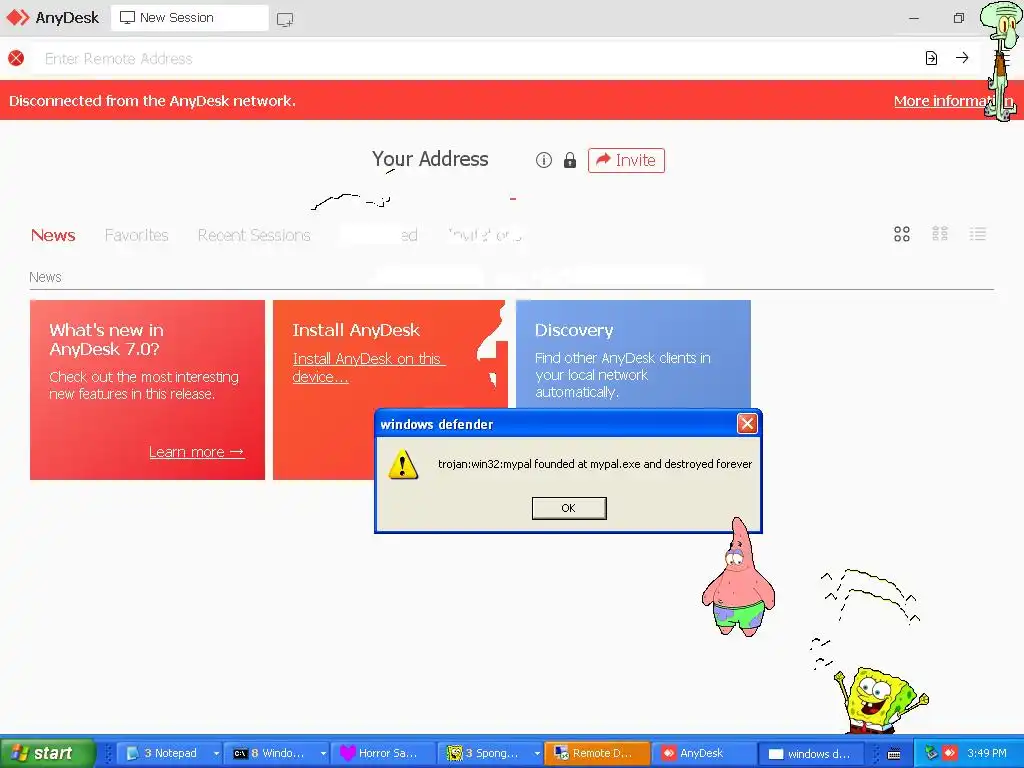
Task: Click the keyboard icon in taskbar
Action: coord(894,754)
